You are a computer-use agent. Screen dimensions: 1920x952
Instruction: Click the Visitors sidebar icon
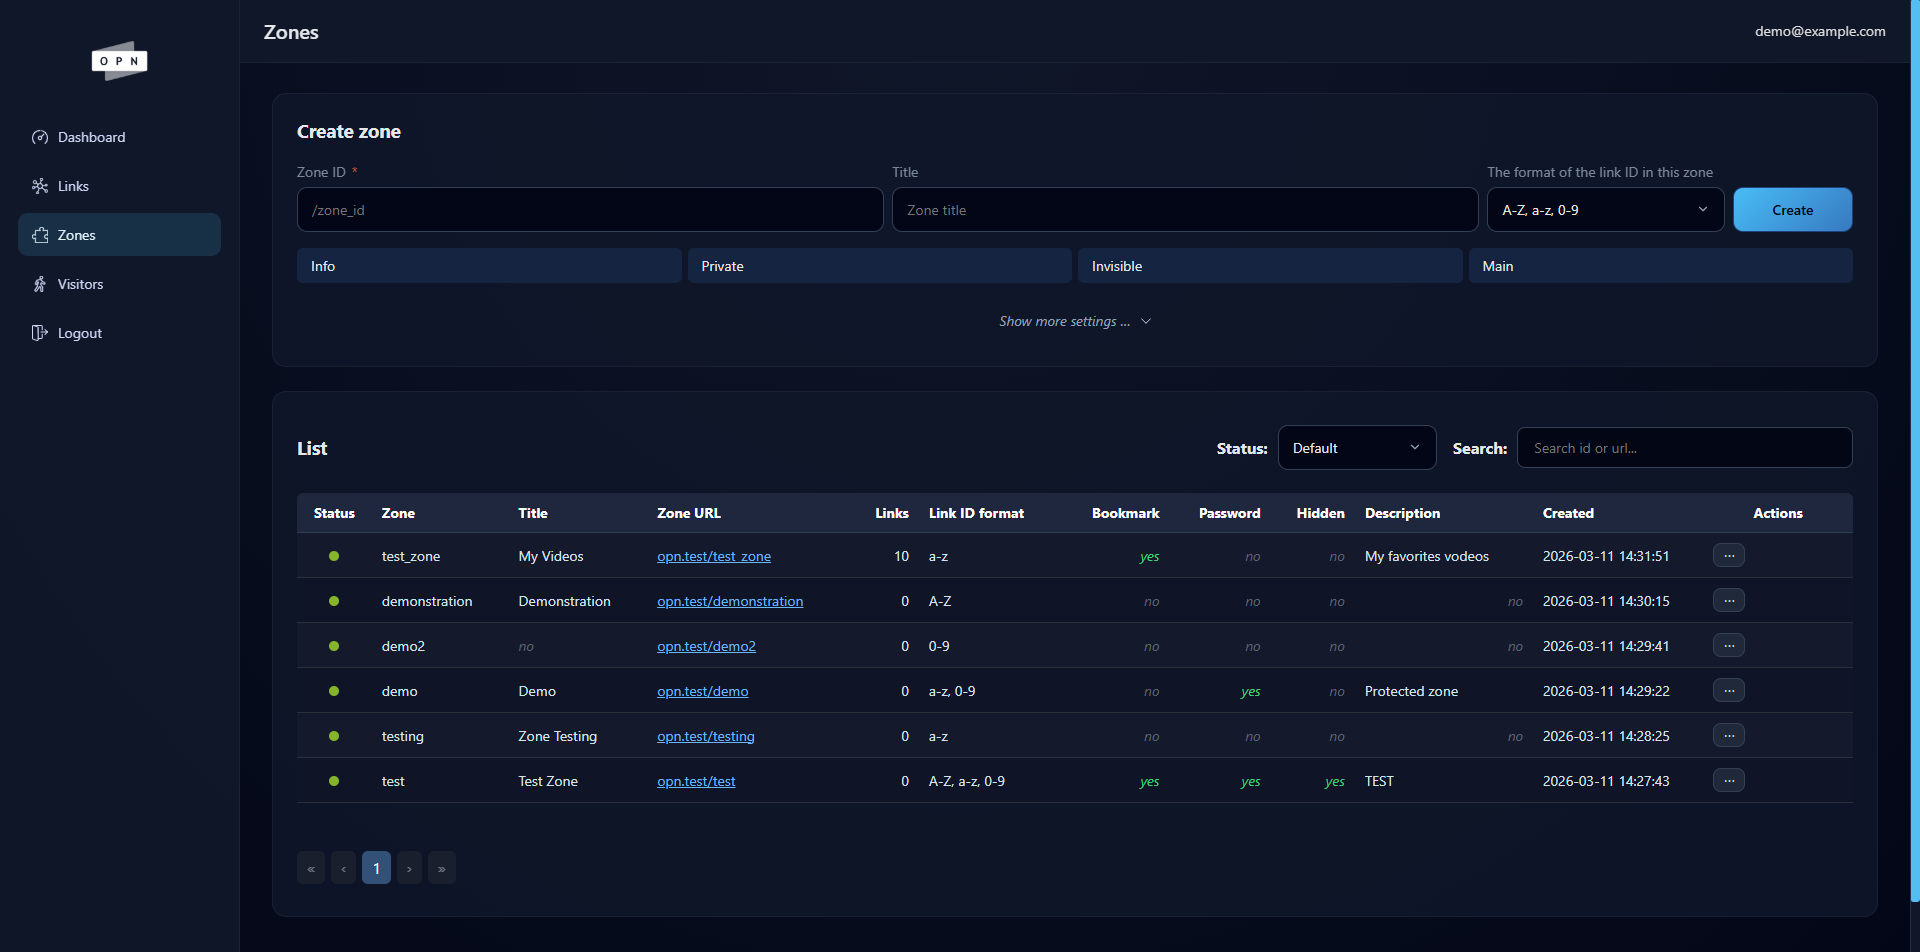click(40, 284)
